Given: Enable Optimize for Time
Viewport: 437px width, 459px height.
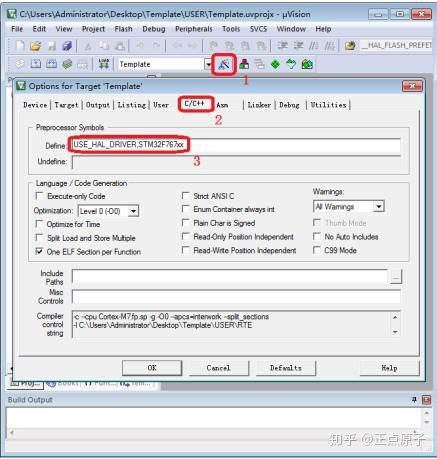Looking at the screenshot, I should pyautogui.click(x=39, y=224).
